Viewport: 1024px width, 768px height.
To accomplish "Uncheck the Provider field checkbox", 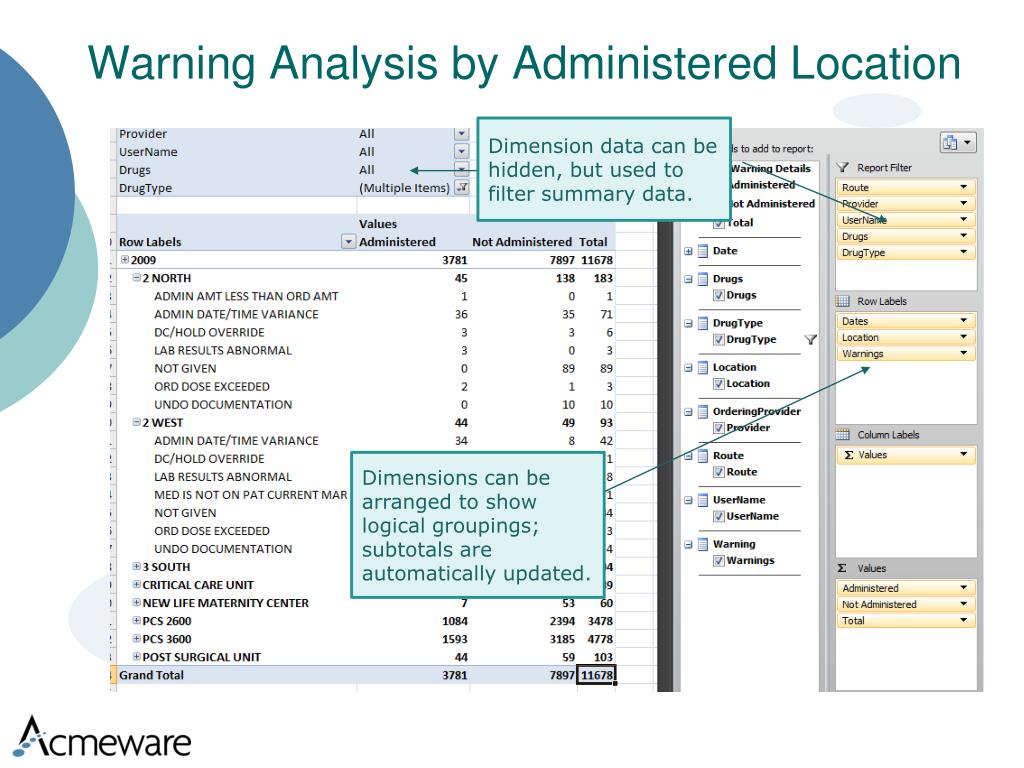I will tap(719, 428).
